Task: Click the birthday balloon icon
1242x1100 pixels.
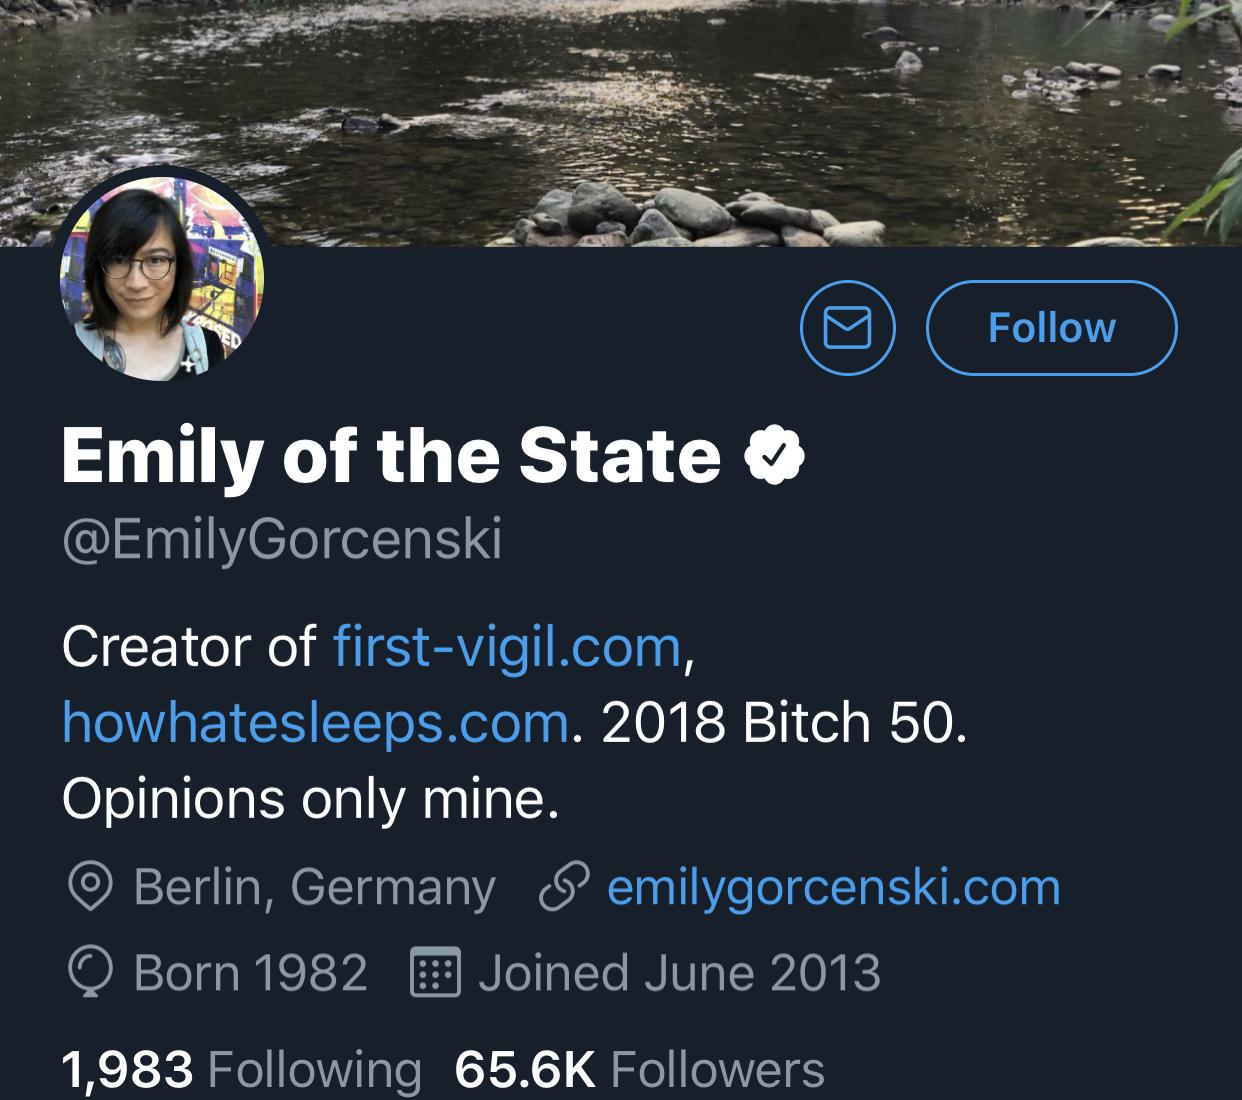Action: pyautogui.click(x=88, y=973)
